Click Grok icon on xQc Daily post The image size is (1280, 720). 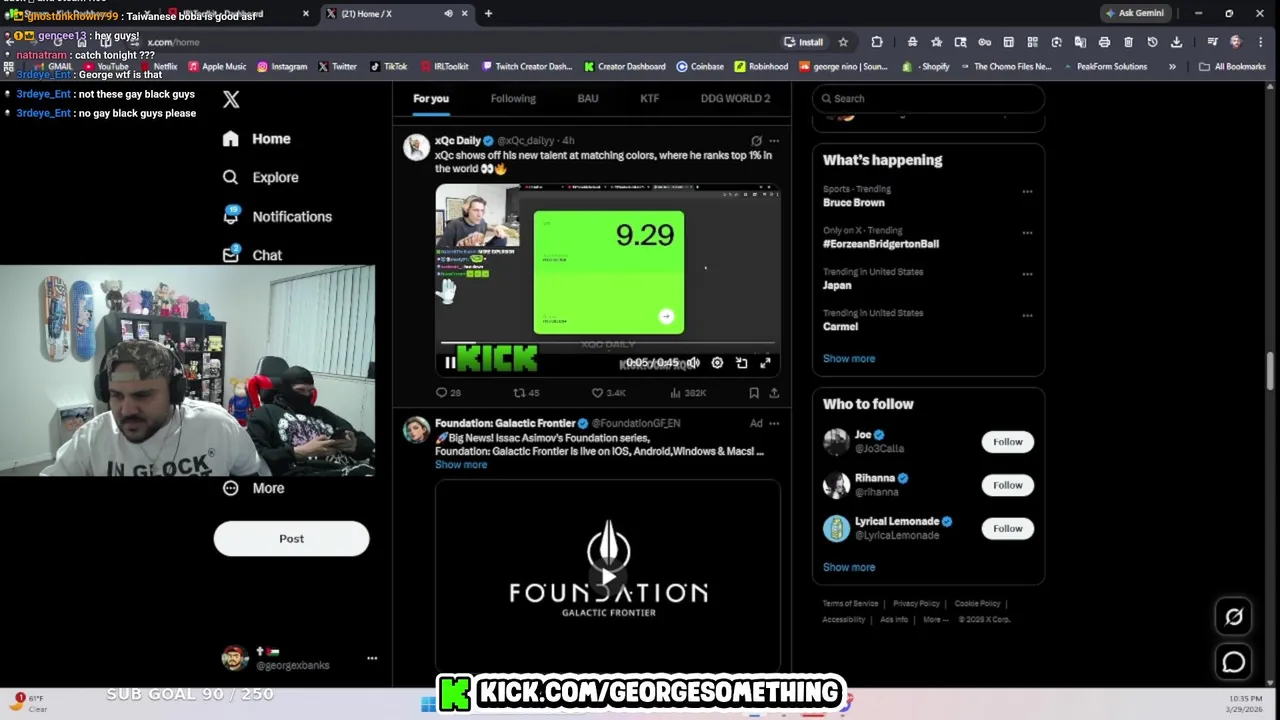756,141
